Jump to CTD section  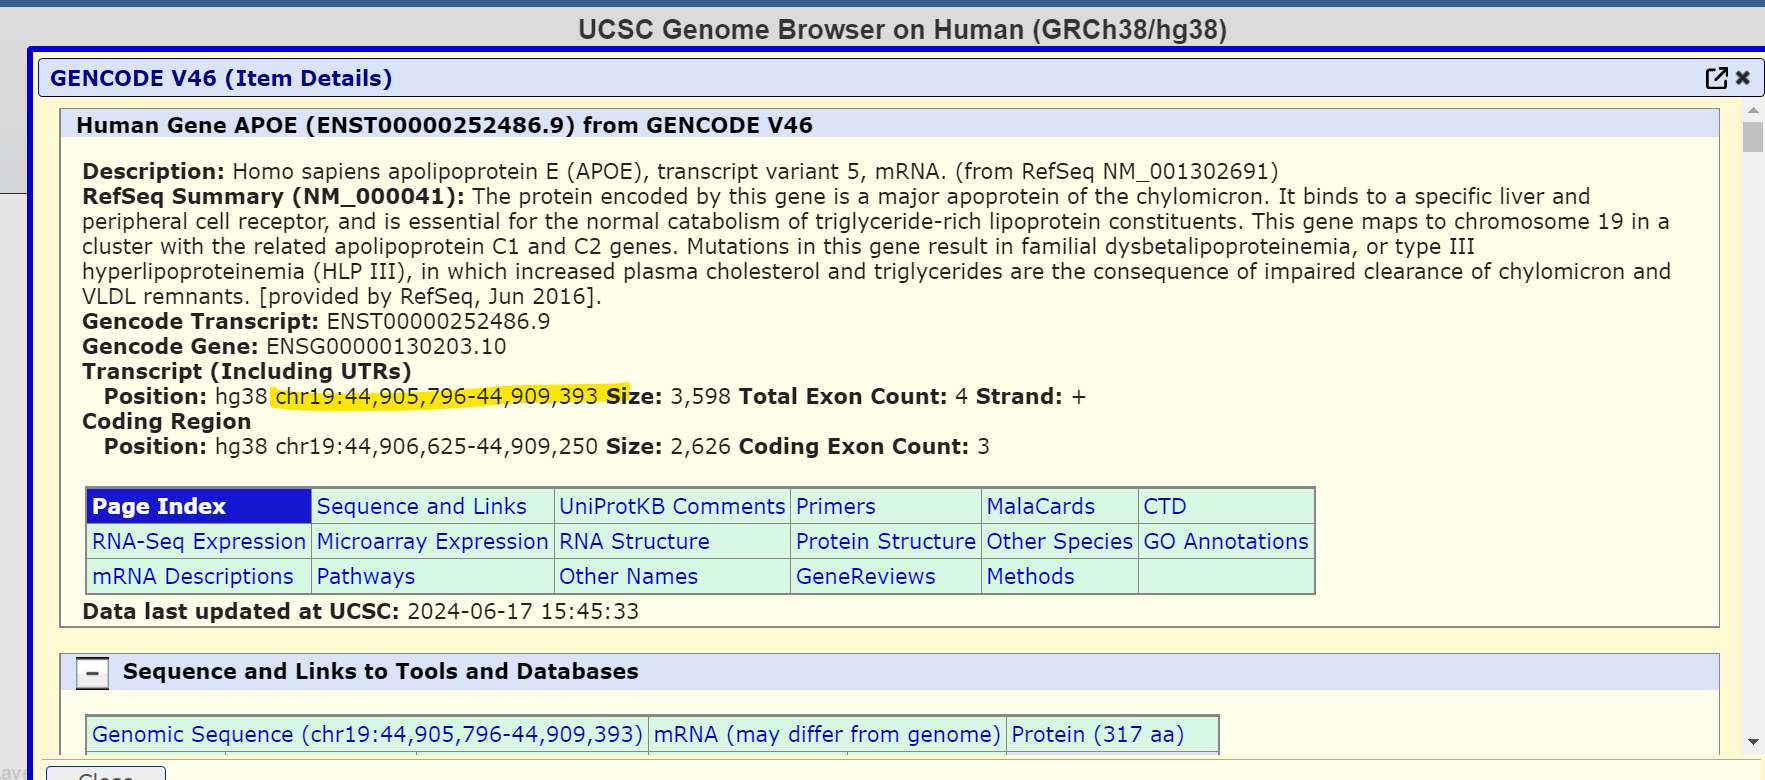[1164, 507]
